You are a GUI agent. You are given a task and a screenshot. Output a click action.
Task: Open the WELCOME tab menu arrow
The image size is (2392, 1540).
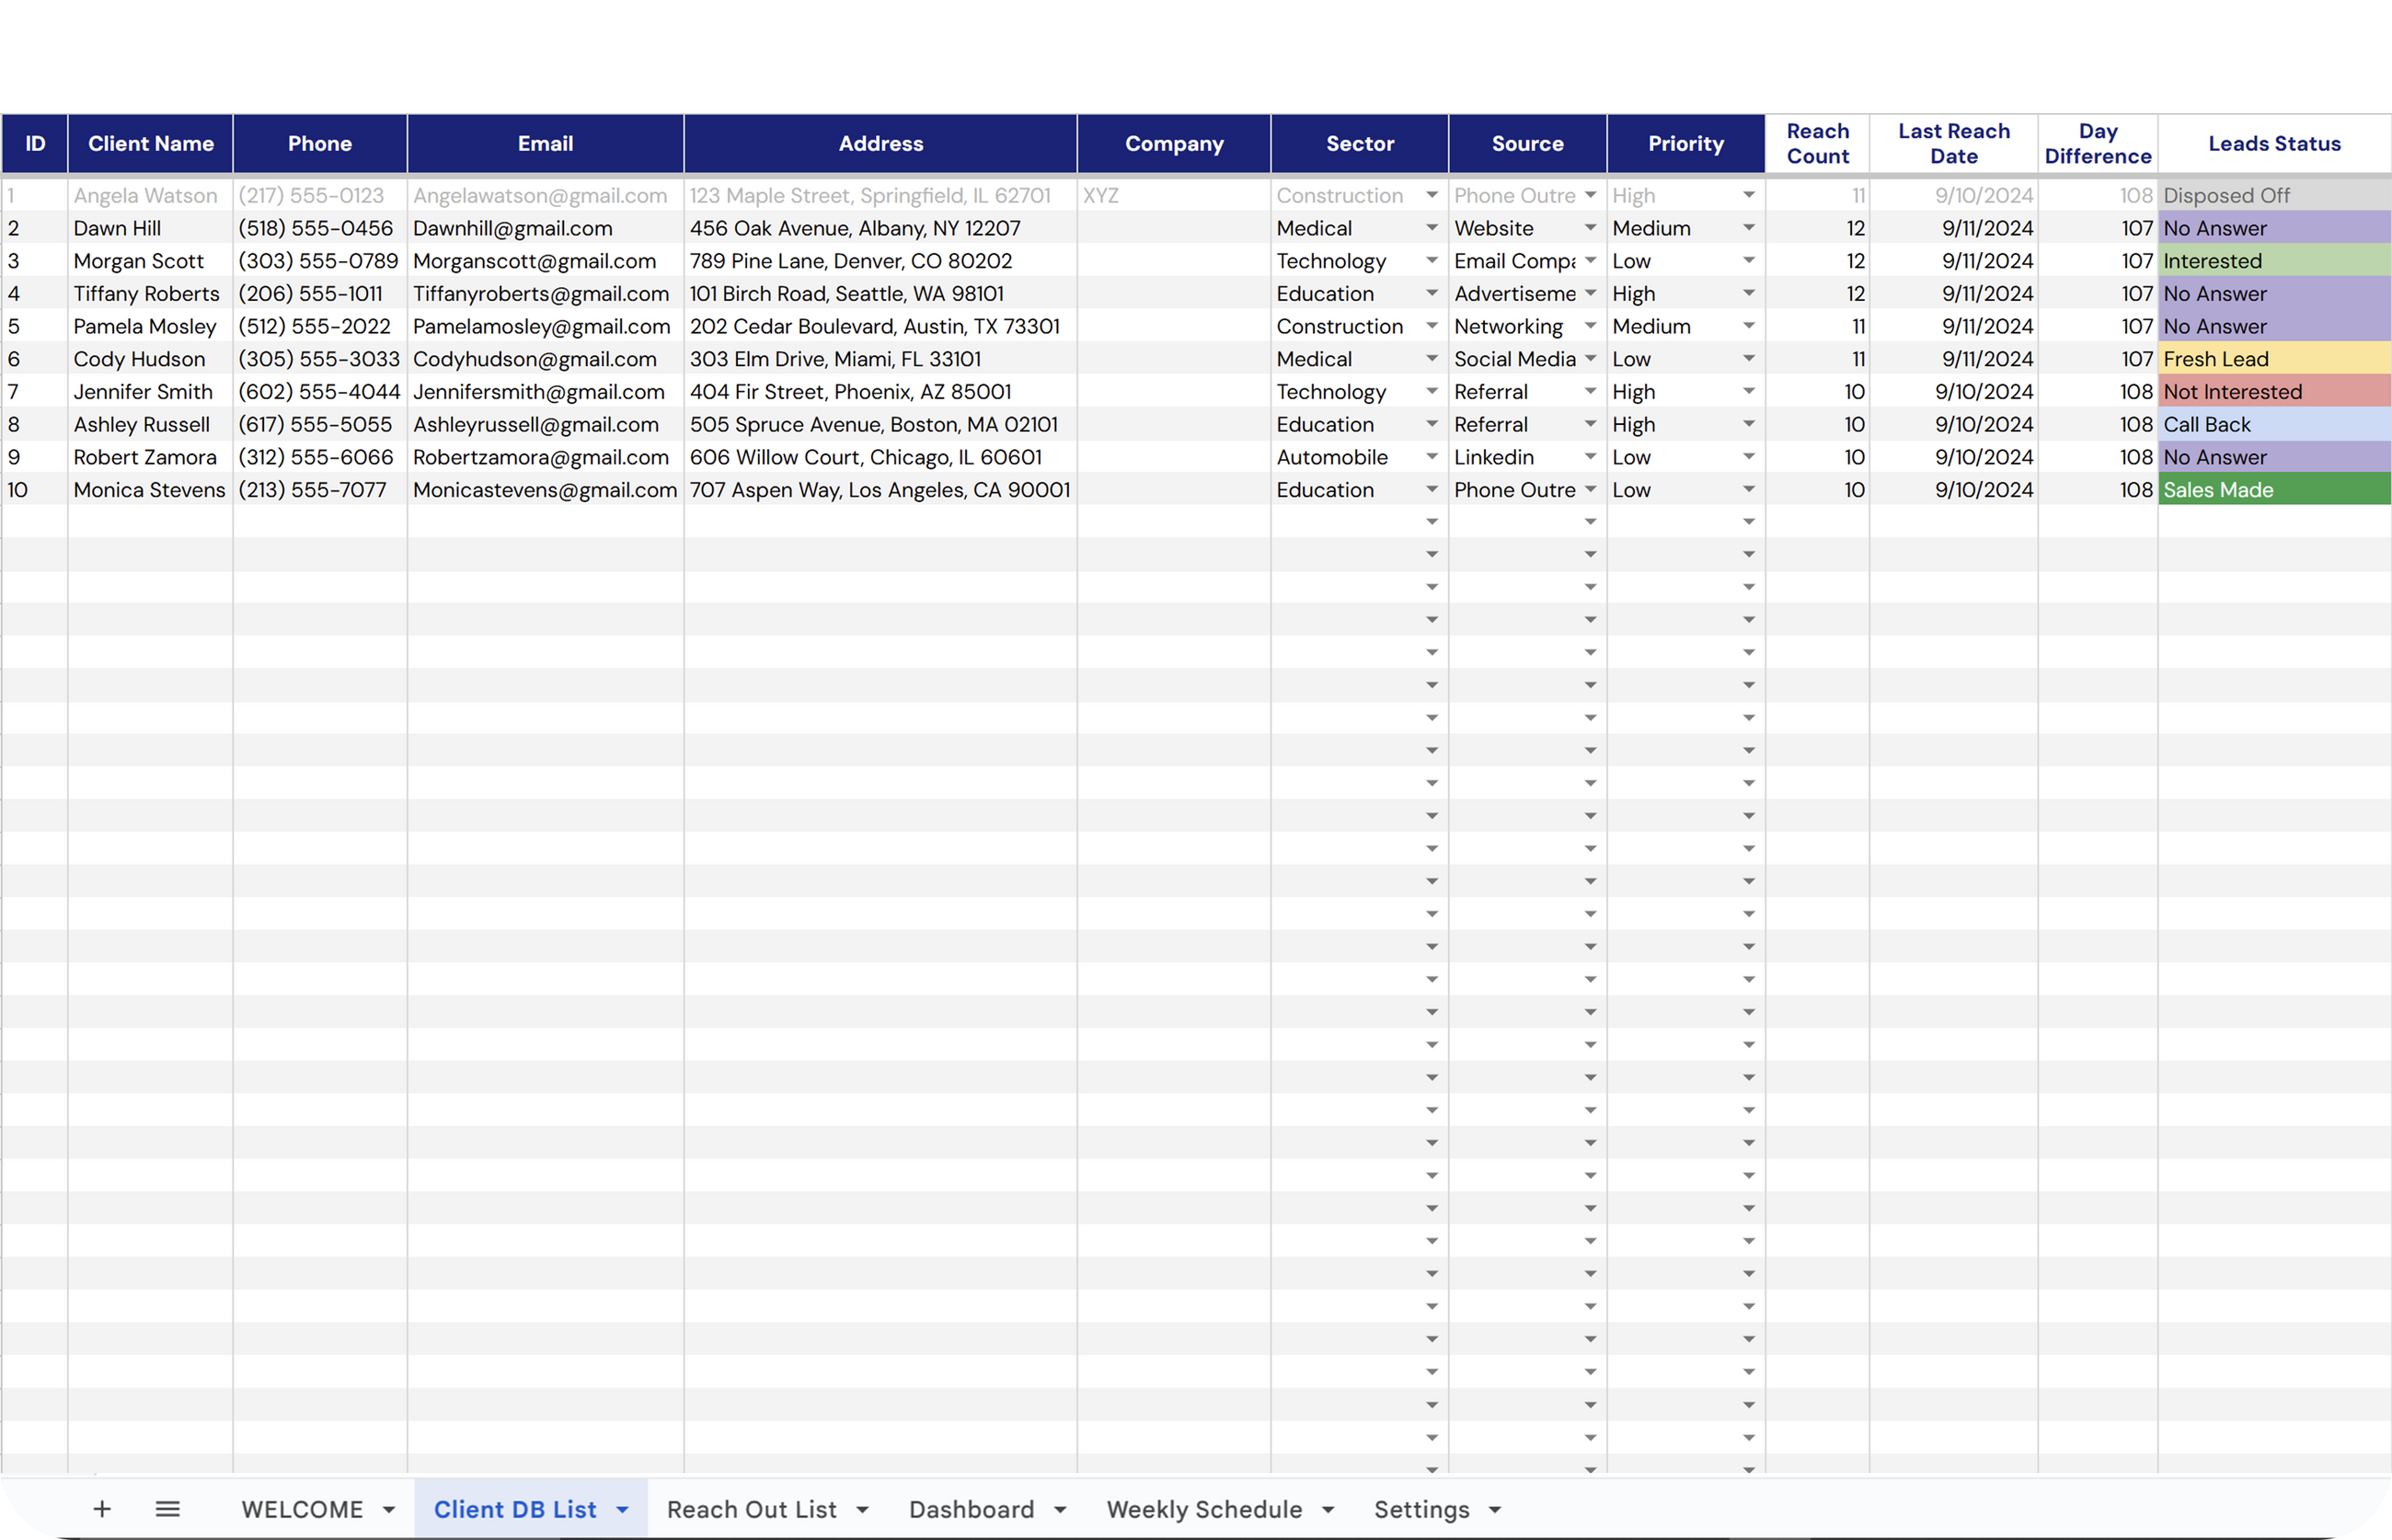pos(389,1510)
